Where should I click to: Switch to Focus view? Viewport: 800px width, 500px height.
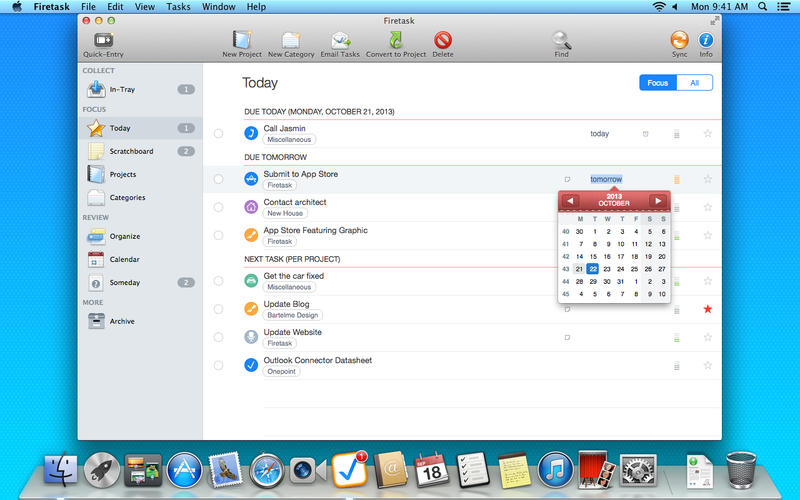pyautogui.click(x=658, y=83)
